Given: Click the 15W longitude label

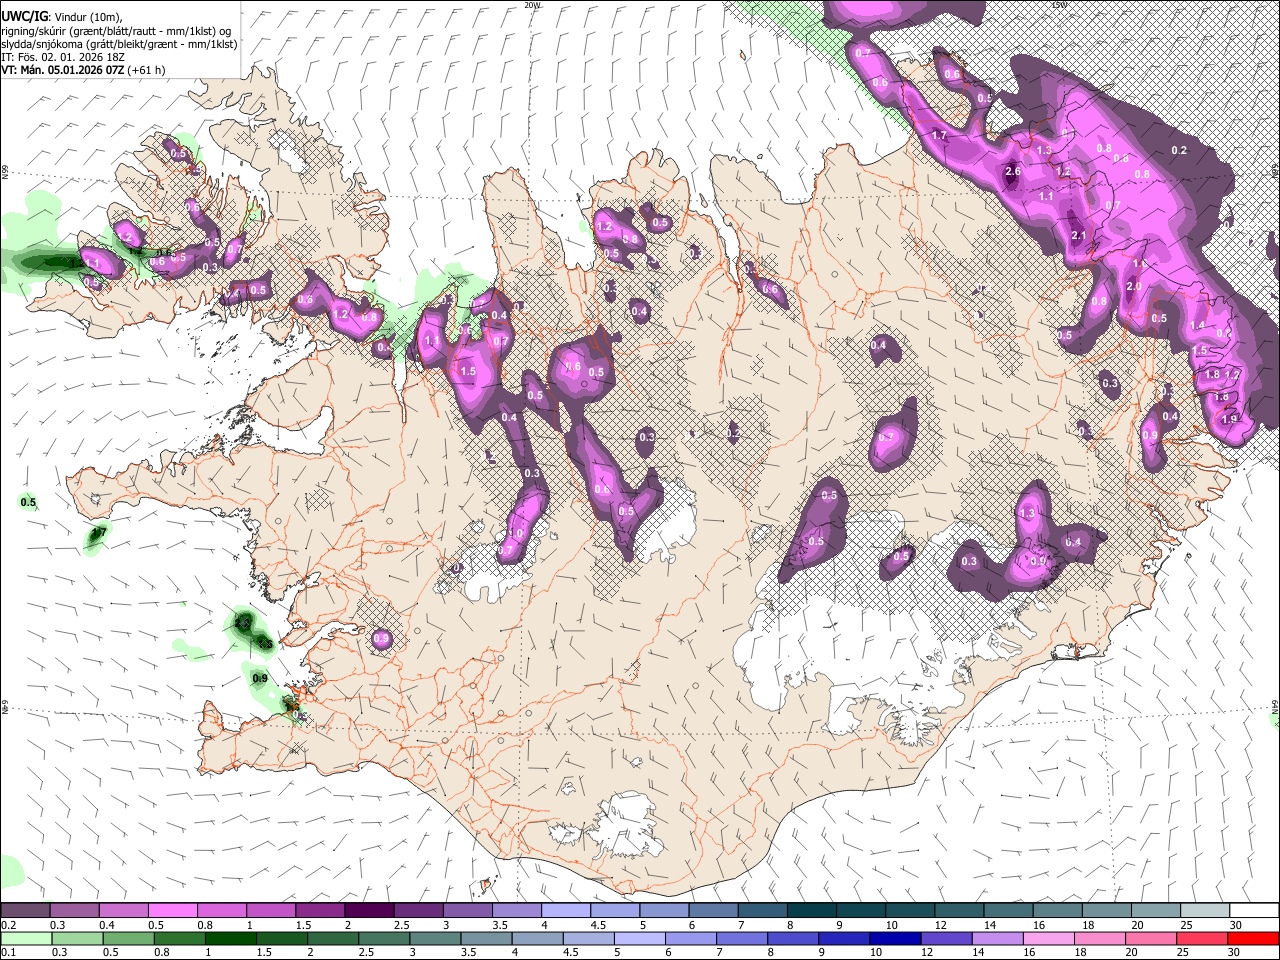Looking at the screenshot, I should 1059,5.
